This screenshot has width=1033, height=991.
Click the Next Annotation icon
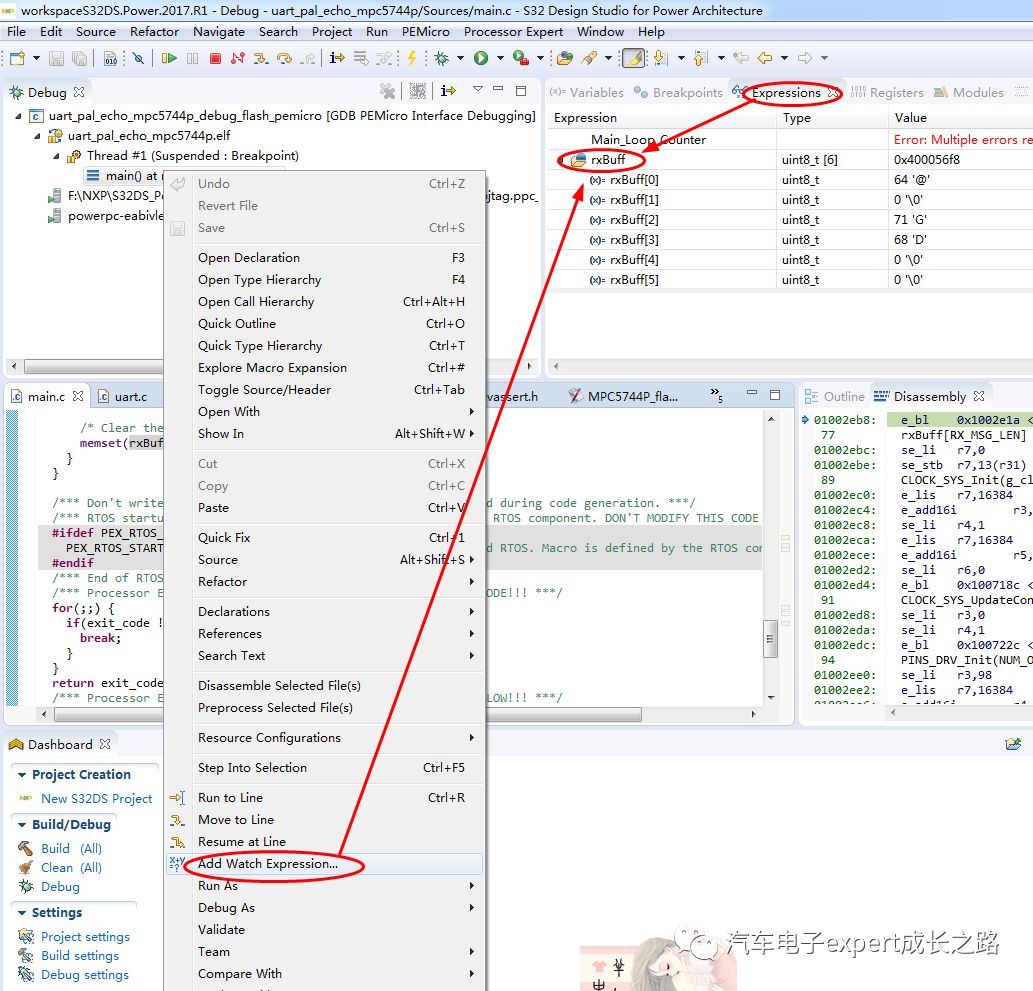pyautogui.click(x=661, y=58)
